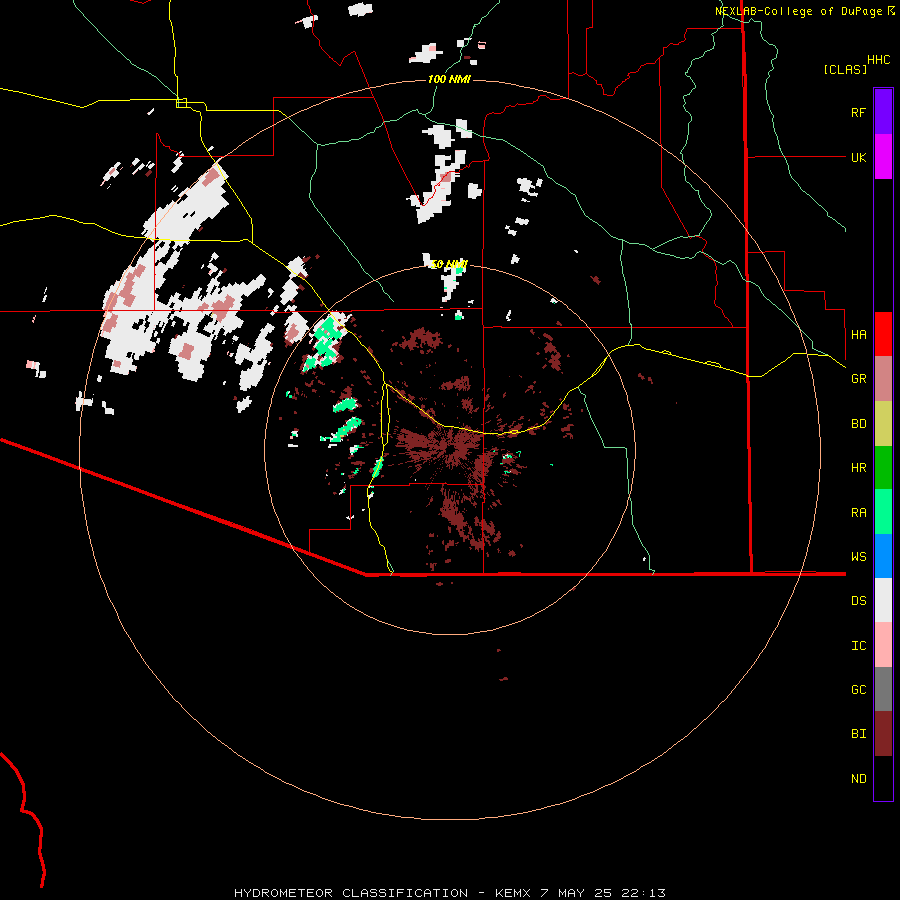Click the 'BD' legend label
The width and height of the screenshot is (900, 900).
pos(858,424)
